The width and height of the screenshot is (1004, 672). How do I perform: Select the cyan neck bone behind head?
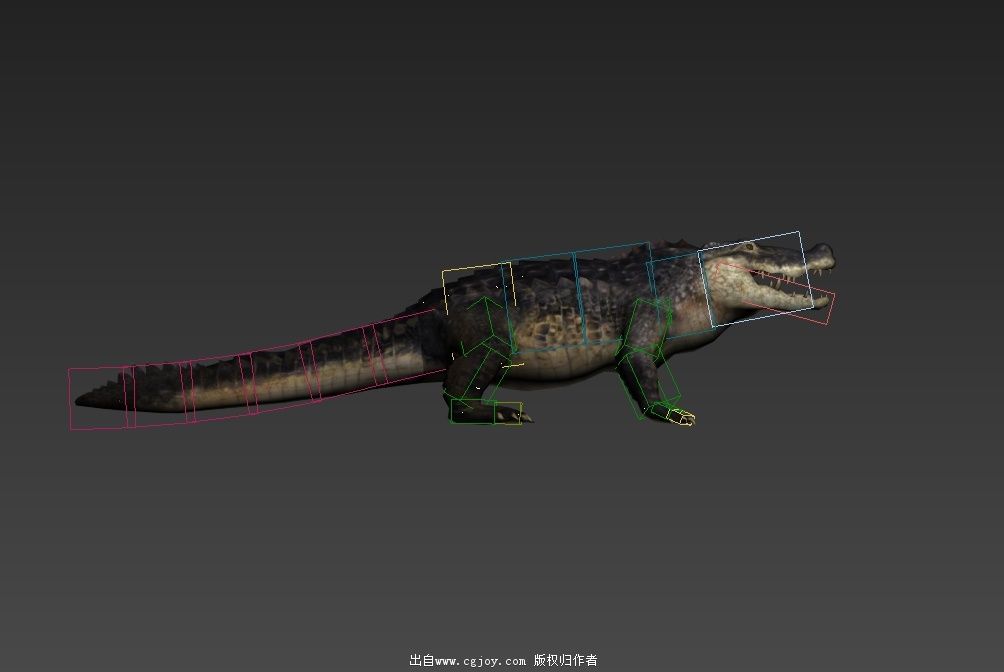coord(679,295)
